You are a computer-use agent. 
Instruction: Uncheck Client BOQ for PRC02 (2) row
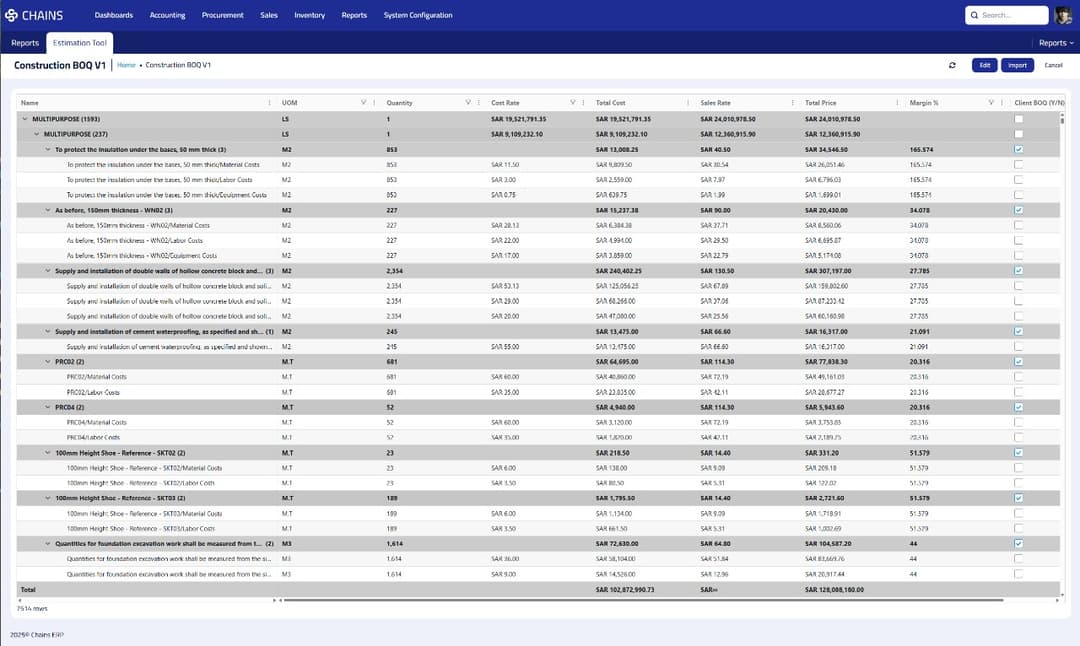tap(1018, 361)
